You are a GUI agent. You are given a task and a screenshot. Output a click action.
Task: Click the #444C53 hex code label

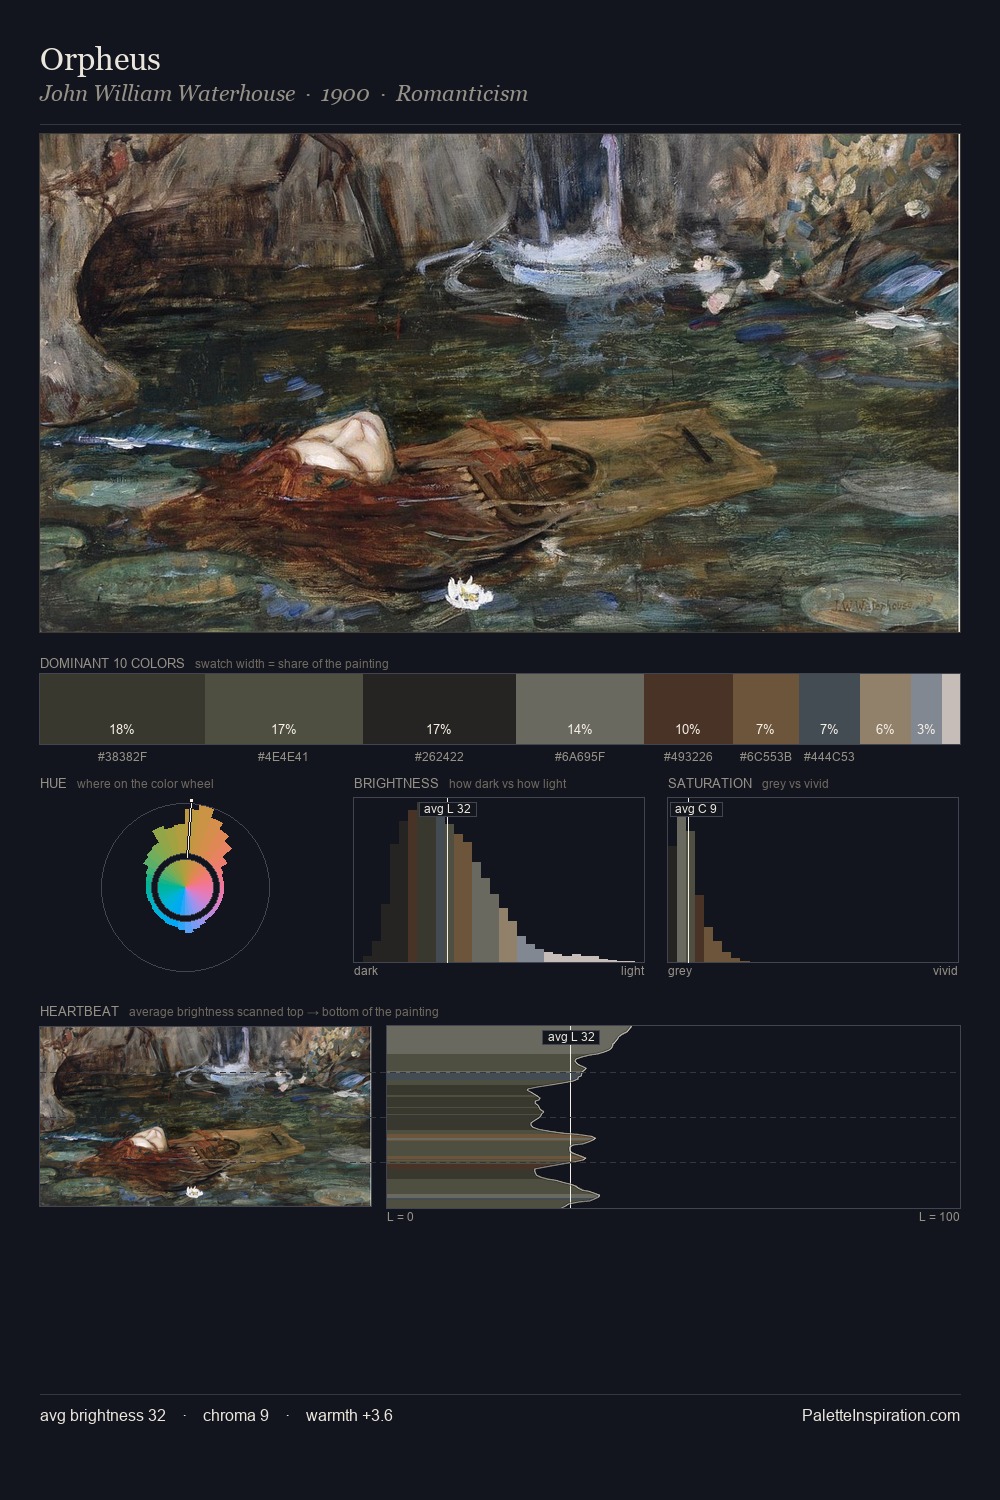(x=829, y=757)
